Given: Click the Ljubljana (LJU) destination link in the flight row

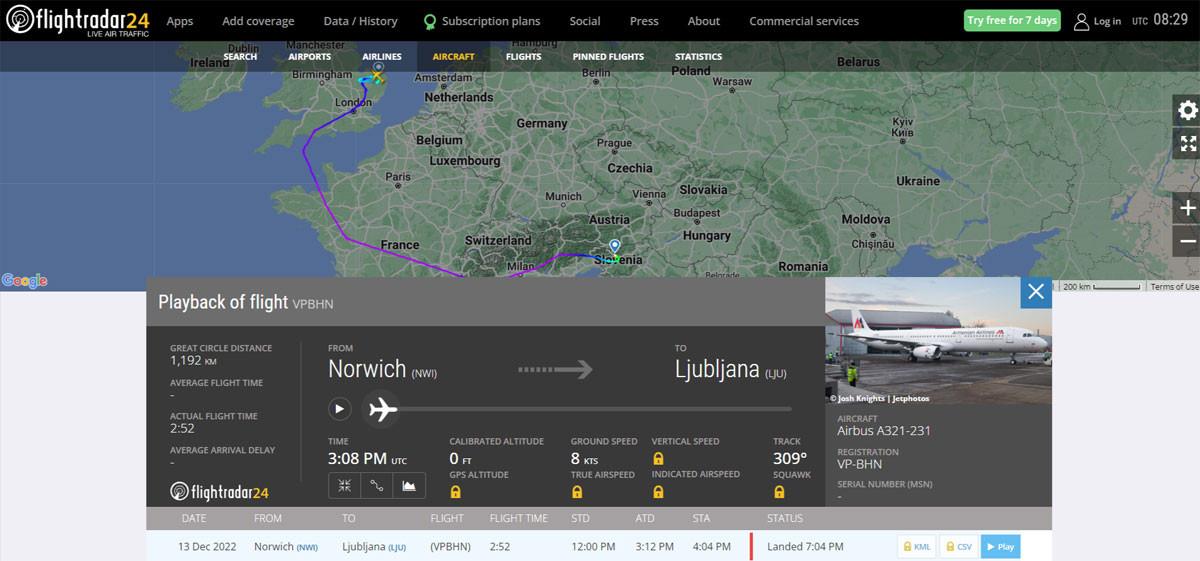Looking at the screenshot, I should [x=374, y=547].
